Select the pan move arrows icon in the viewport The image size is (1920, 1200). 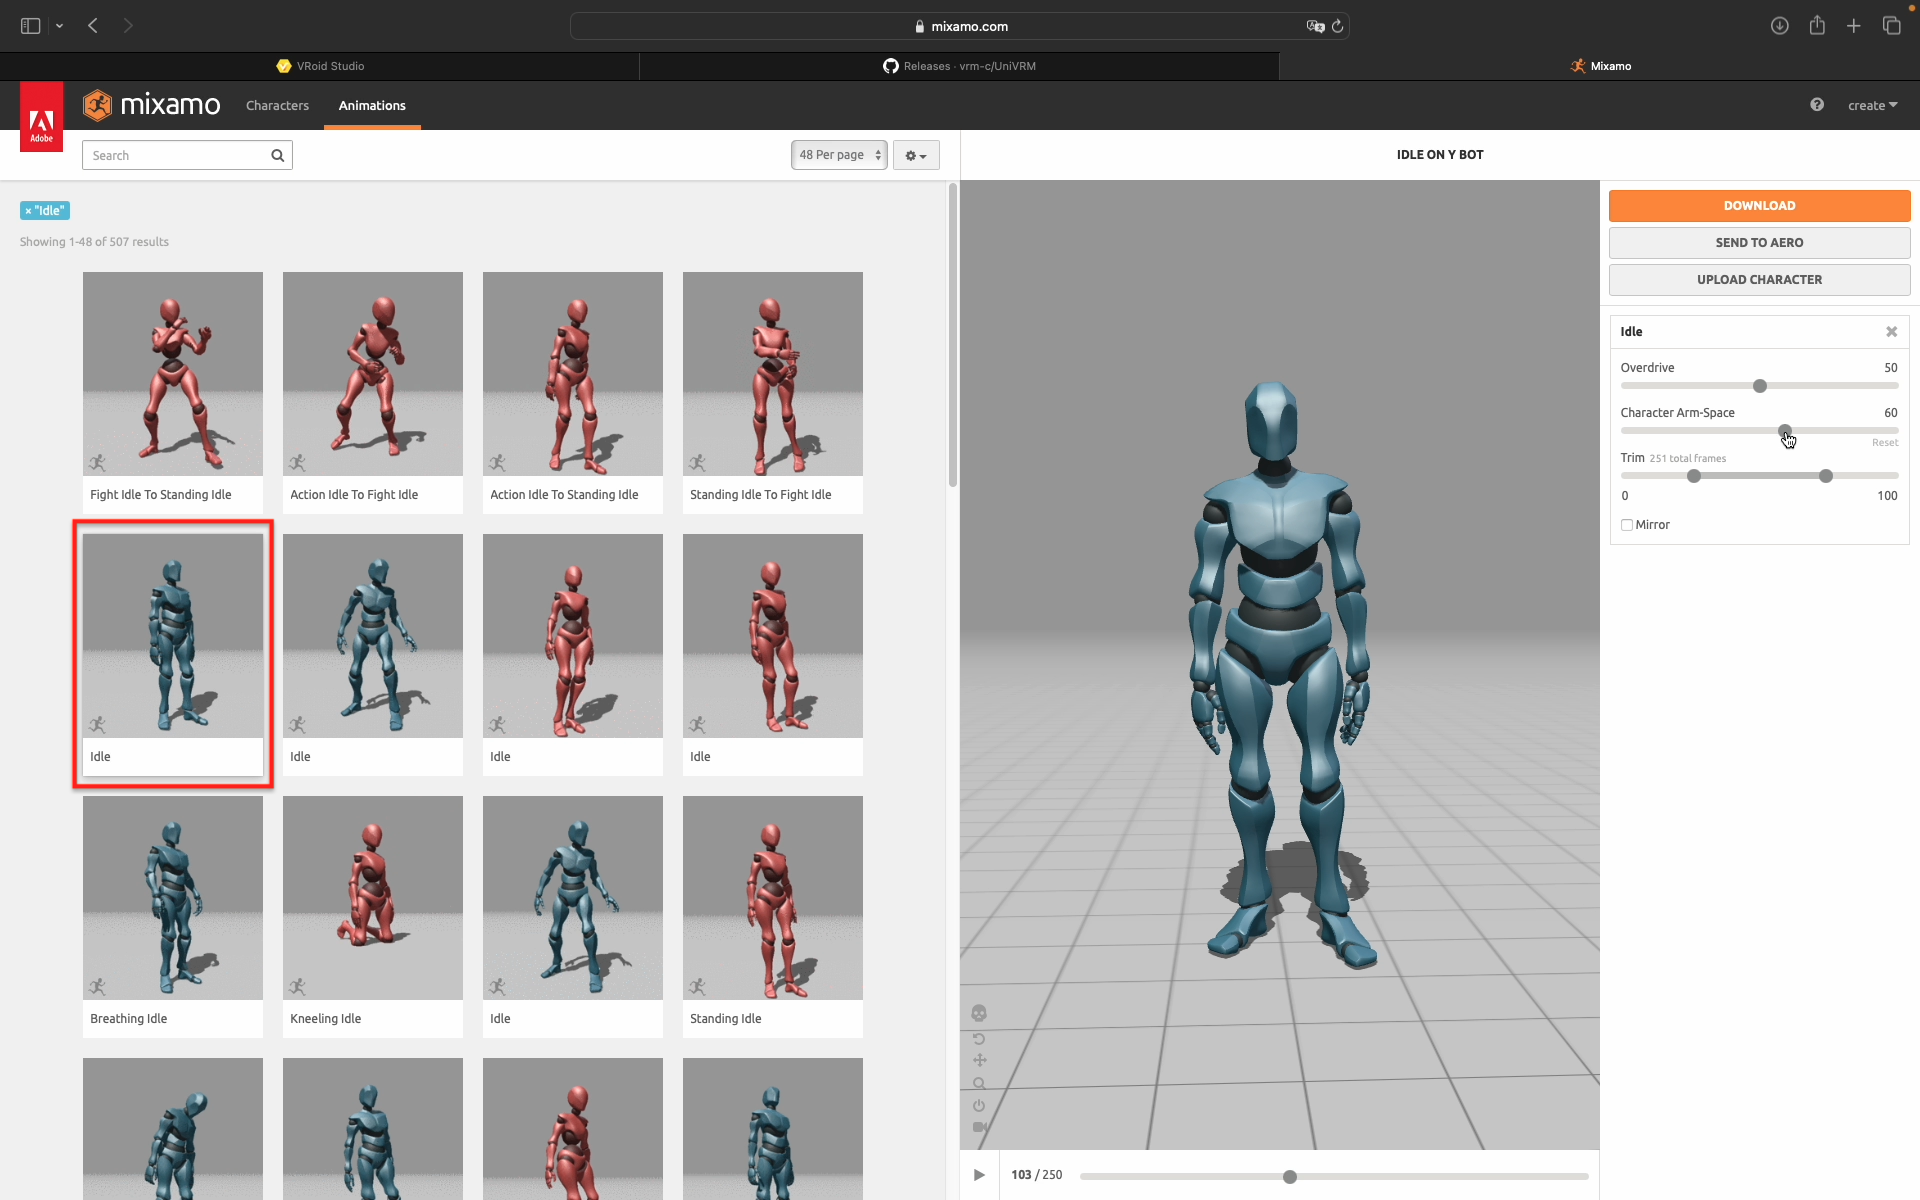[x=979, y=1060]
